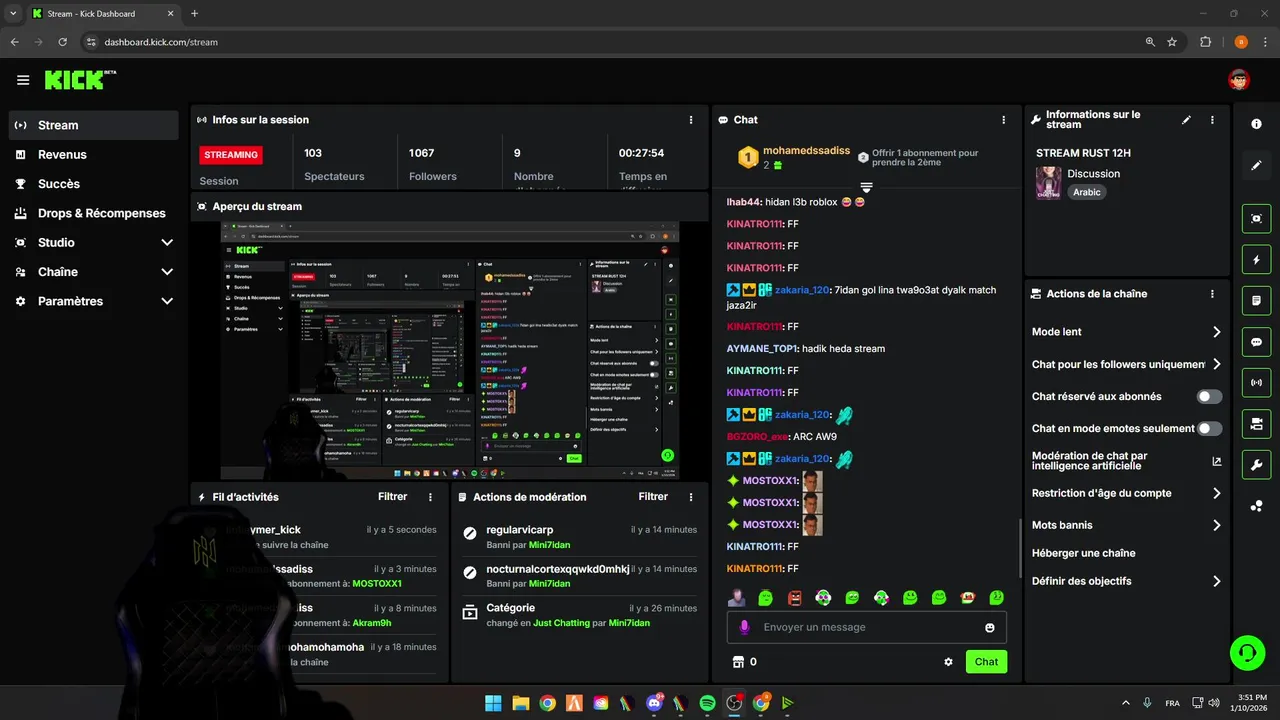Click Héberger une chaîne
The image size is (1280, 720).
tap(1083, 553)
